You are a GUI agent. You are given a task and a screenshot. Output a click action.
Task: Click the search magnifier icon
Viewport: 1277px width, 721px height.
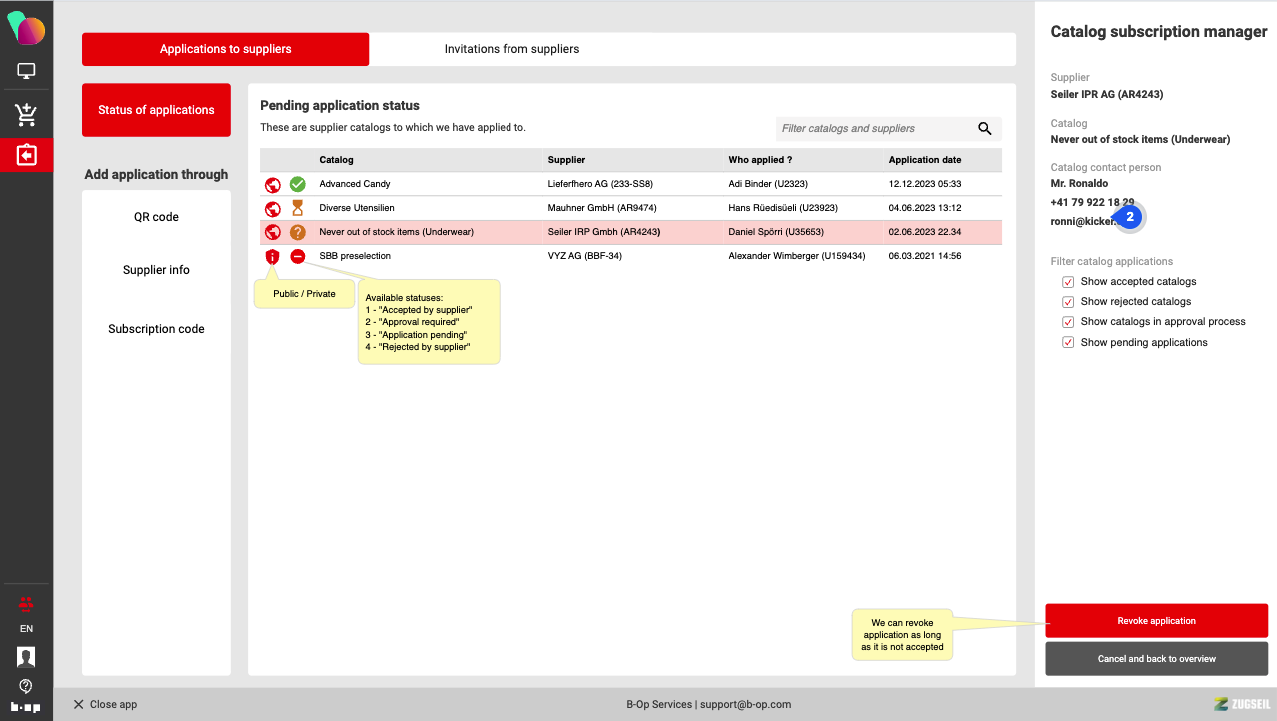[984, 129]
